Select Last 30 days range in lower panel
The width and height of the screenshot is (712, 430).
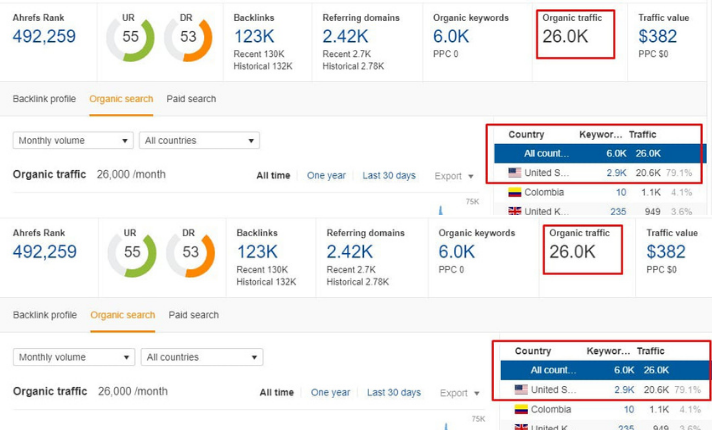(394, 393)
